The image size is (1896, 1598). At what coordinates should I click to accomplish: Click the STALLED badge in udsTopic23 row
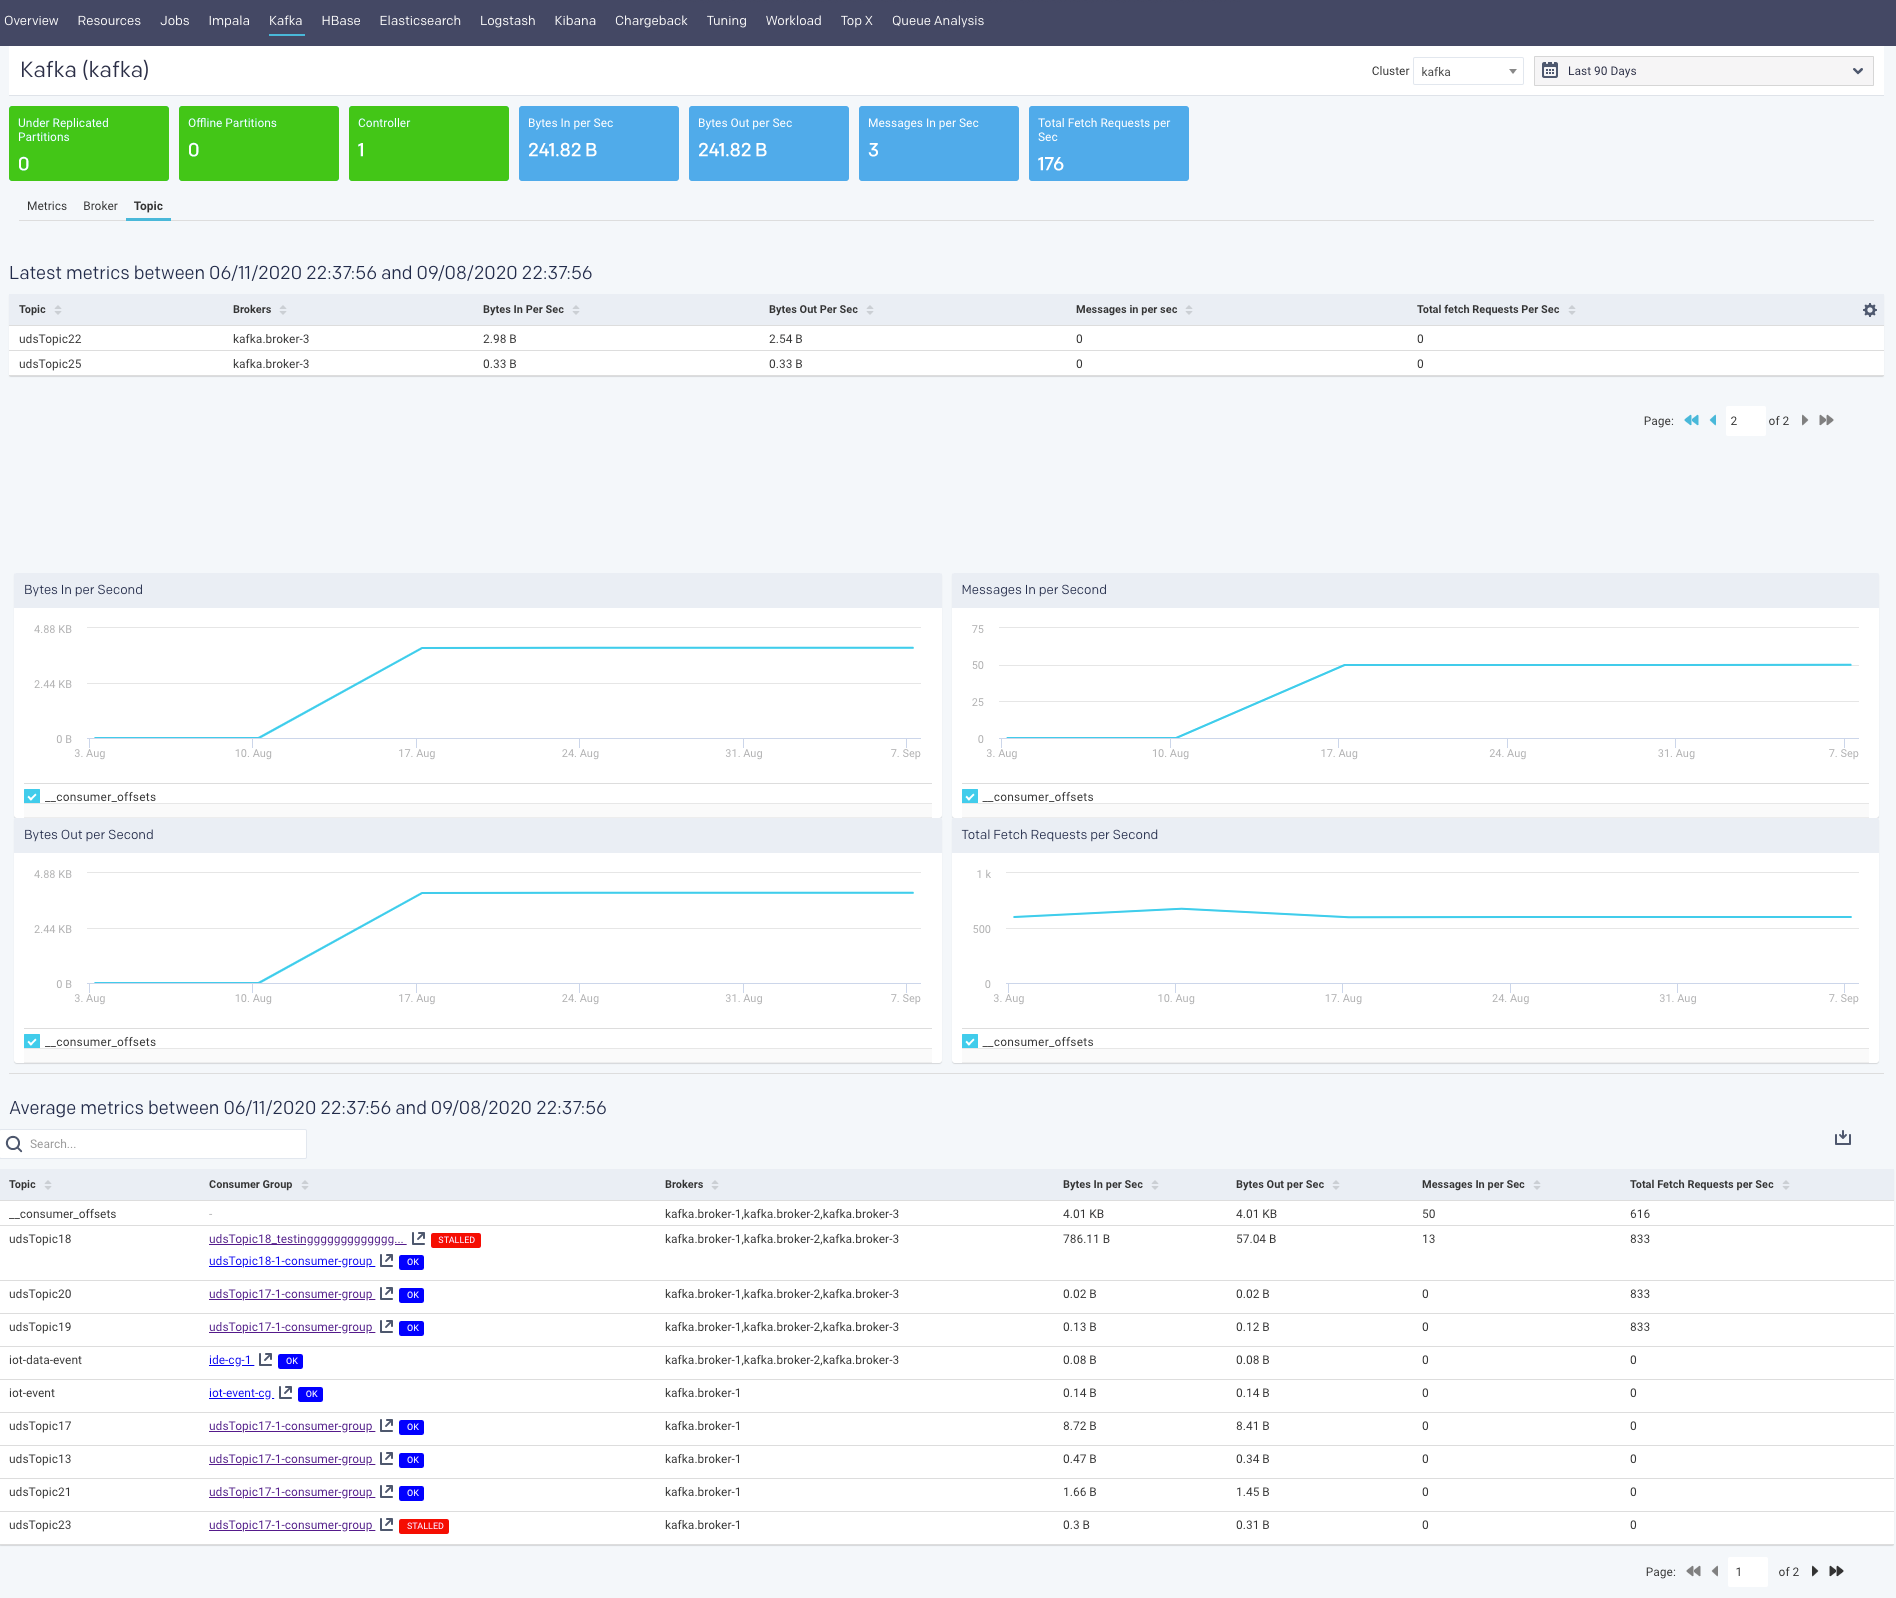pos(424,1526)
